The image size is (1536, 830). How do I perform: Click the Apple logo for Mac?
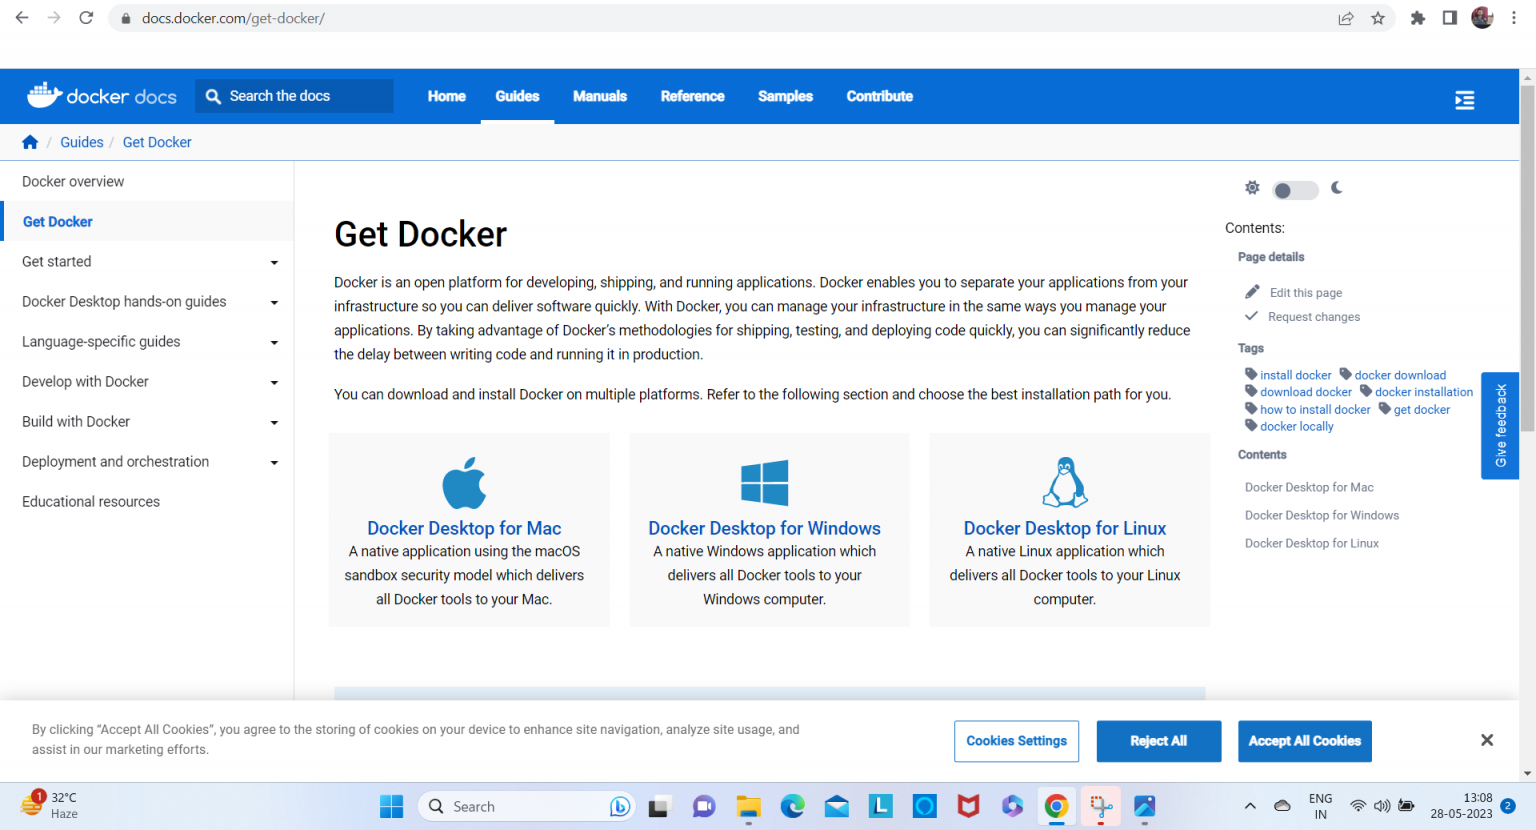click(464, 483)
